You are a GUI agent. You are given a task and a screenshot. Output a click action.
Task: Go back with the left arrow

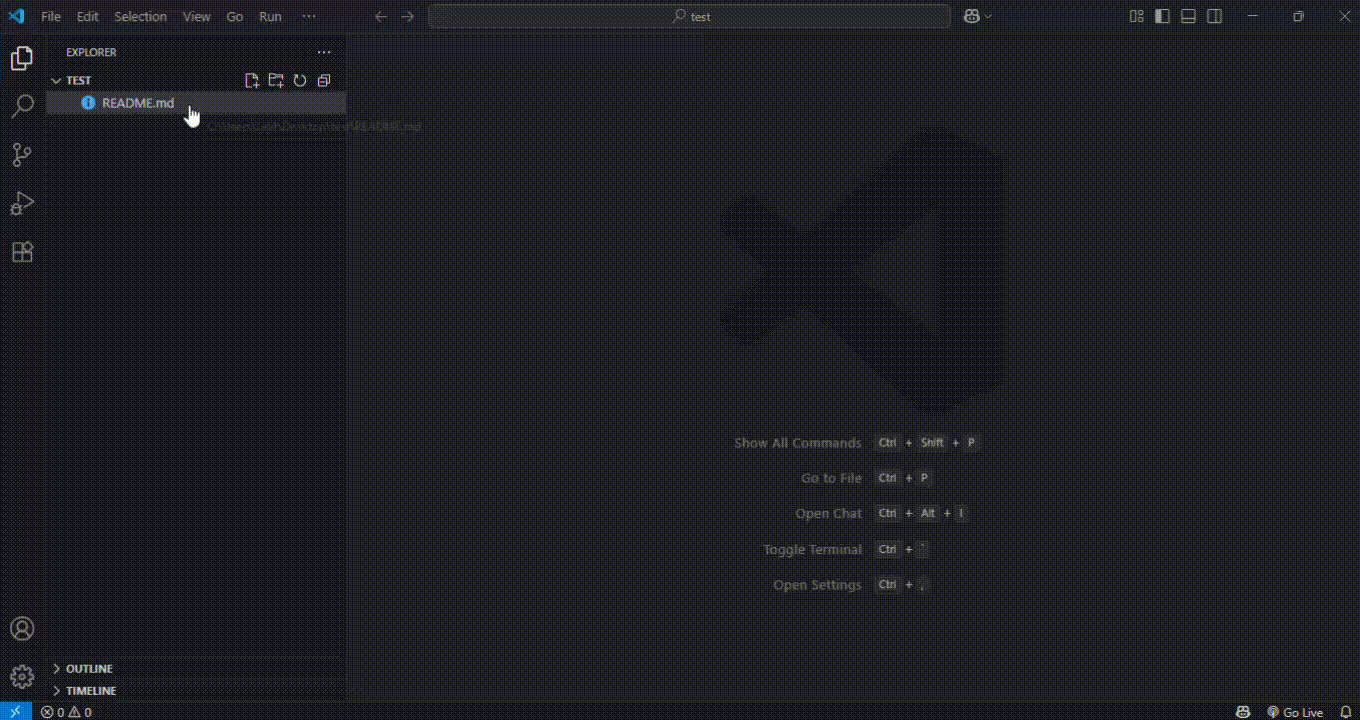pos(380,16)
